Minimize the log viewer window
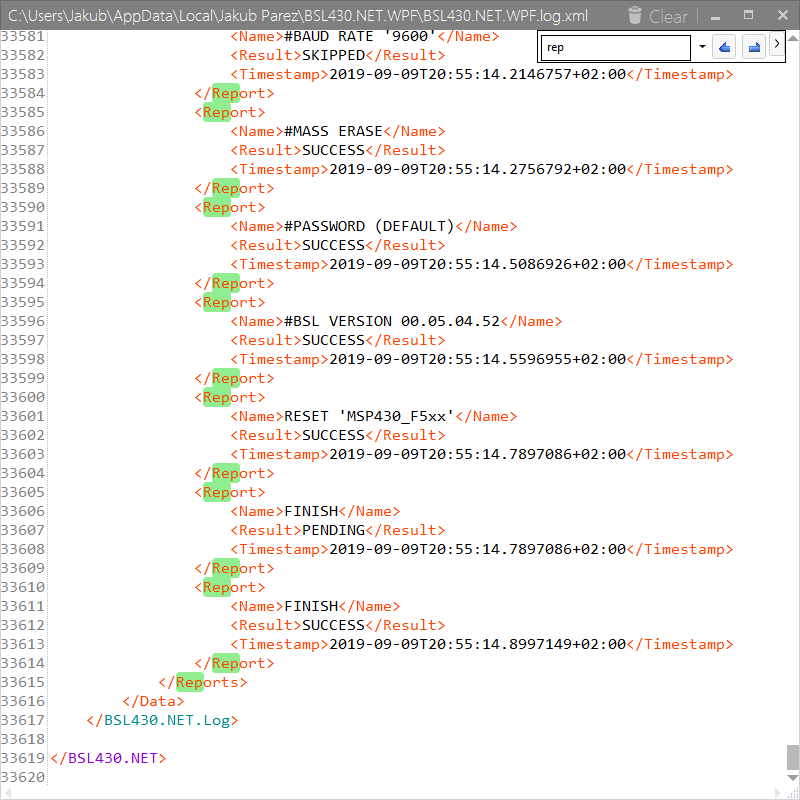800x800 pixels. coord(715,16)
